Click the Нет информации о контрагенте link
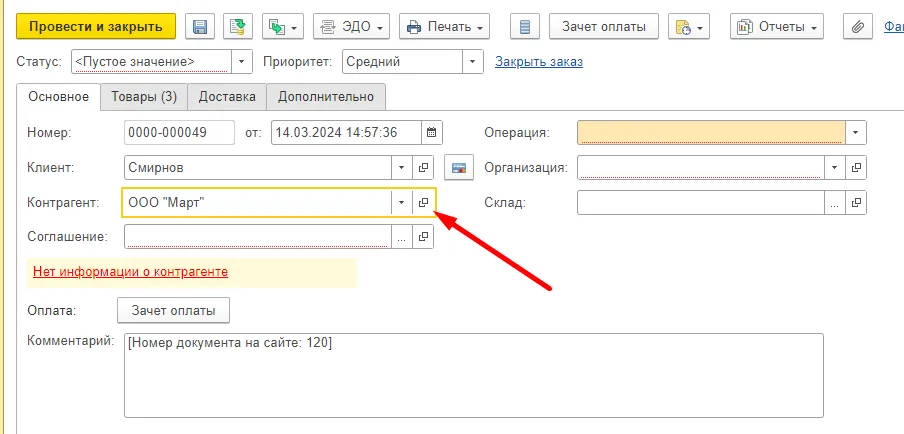 tap(130, 271)
